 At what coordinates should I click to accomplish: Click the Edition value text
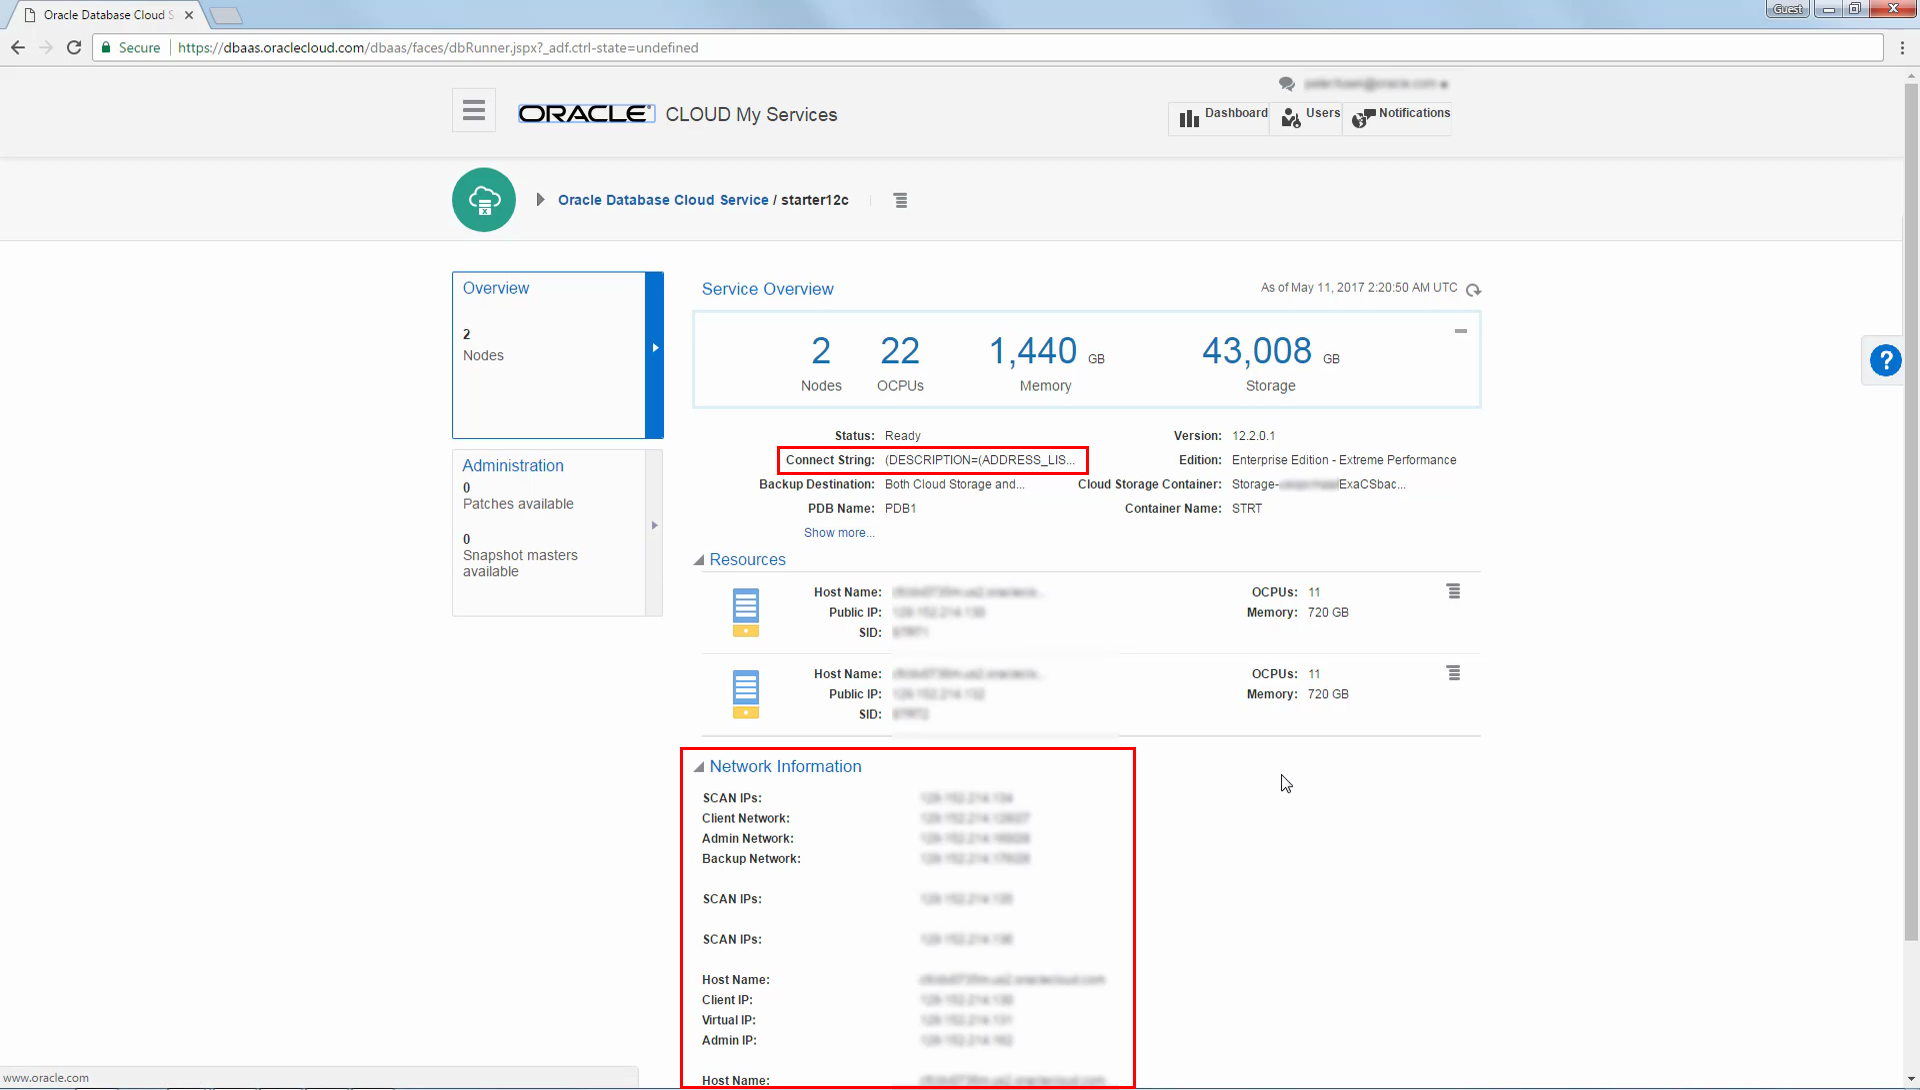tap(1344, 460)
